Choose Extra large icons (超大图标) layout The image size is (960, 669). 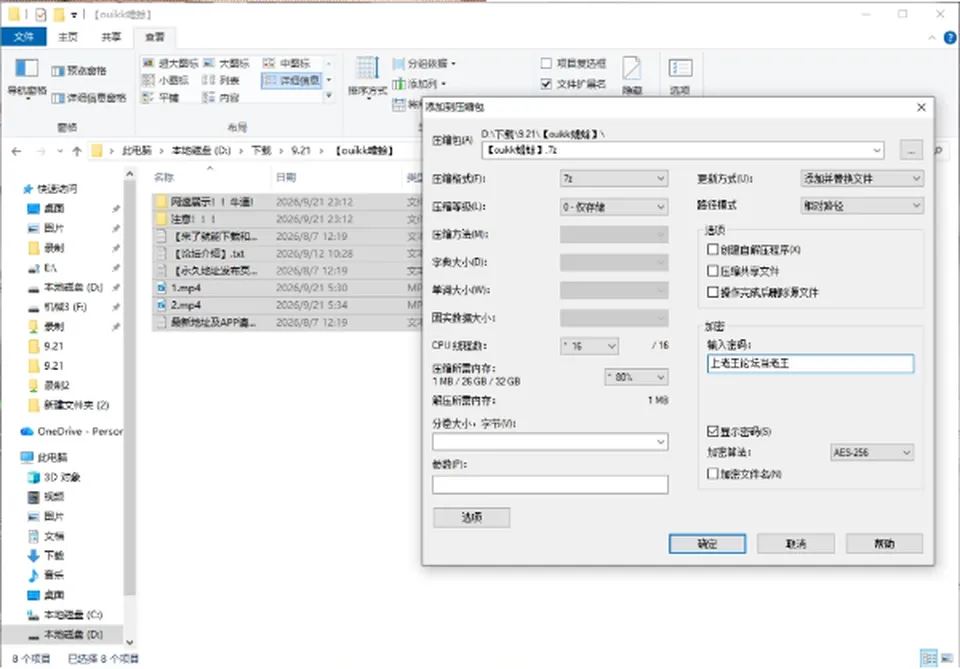click(x=170, y=63)
